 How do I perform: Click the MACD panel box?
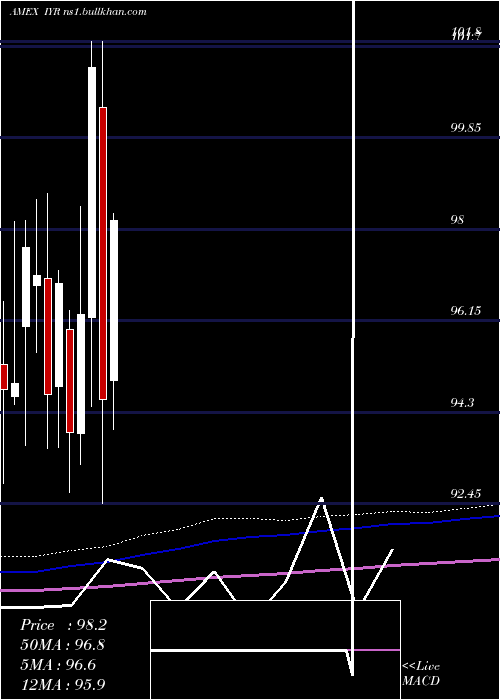click(275, 650)
